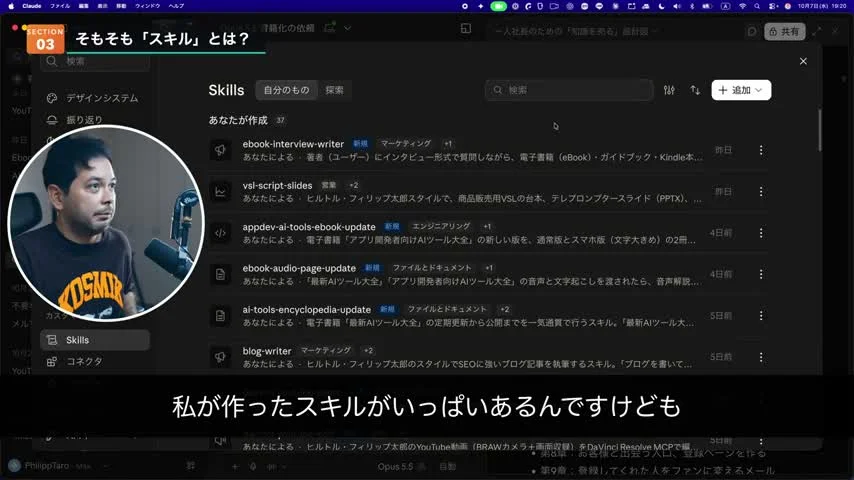Click the 共有 share button

tap(784, 32)
